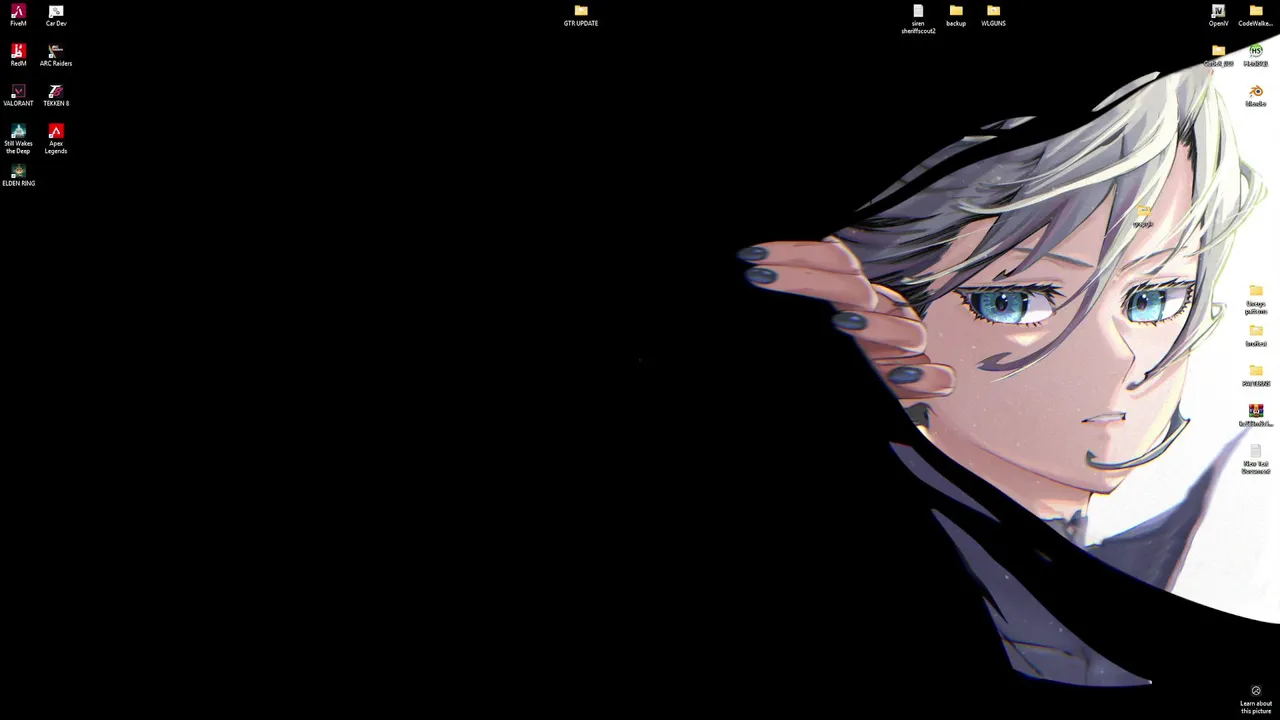Select the TEKKEN 8 desktop icon
This screenshot has height=720, width=1280.
[x=56, y=95]
